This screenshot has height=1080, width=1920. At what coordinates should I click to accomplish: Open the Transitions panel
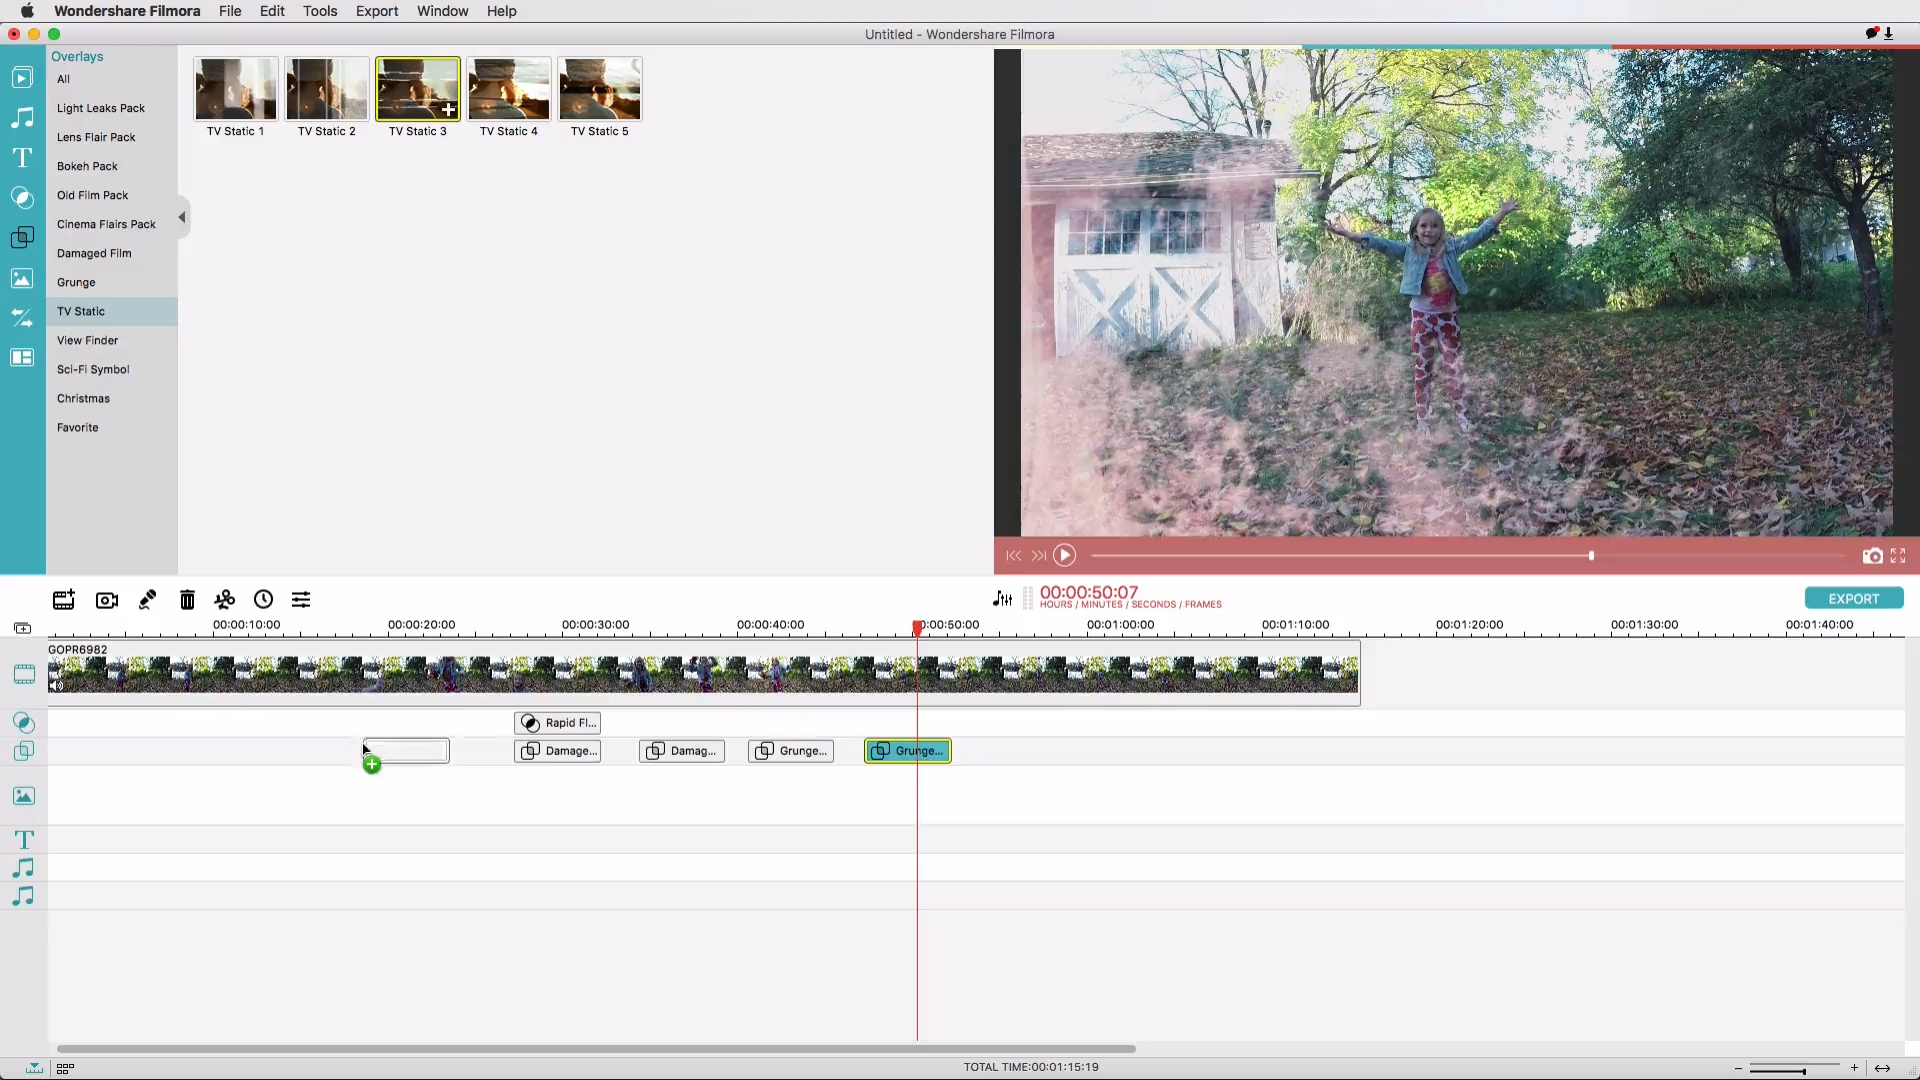click(x=21, y=197)
